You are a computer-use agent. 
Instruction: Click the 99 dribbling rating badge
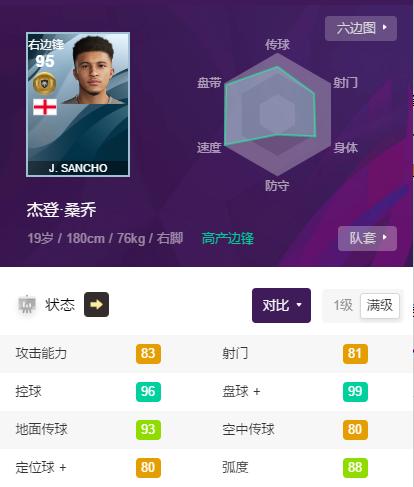(355, 391)
